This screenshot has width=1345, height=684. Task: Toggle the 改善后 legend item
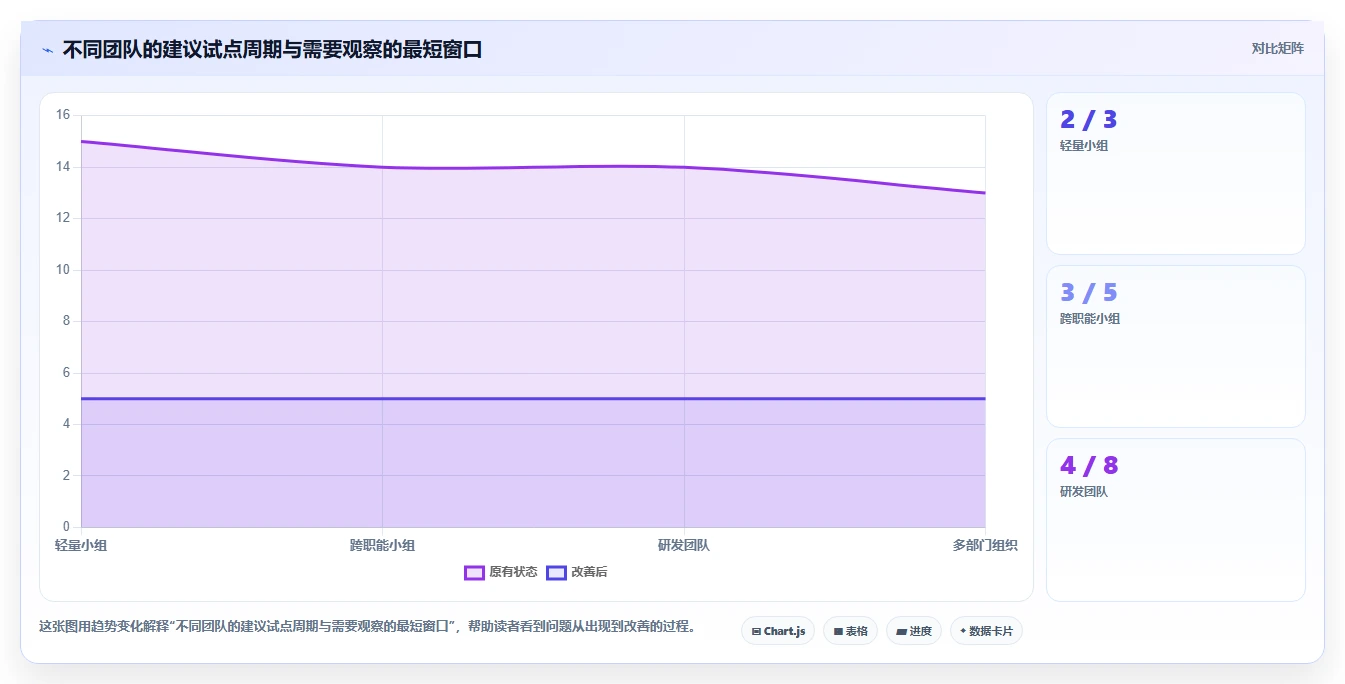click(x=577, y=572)
